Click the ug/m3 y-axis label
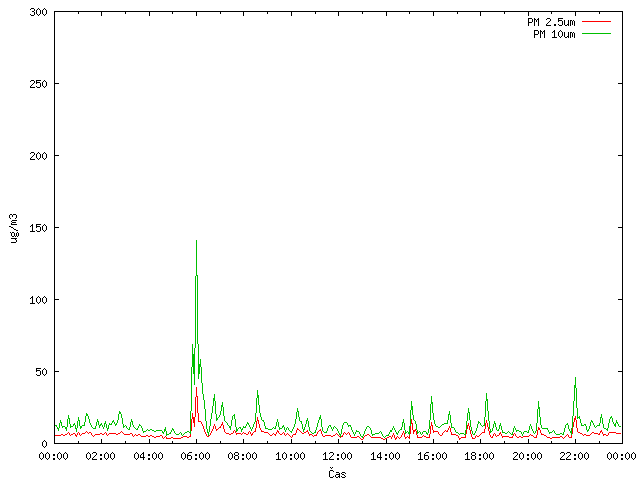The image size is (640, 480). [x=14, y=228]
